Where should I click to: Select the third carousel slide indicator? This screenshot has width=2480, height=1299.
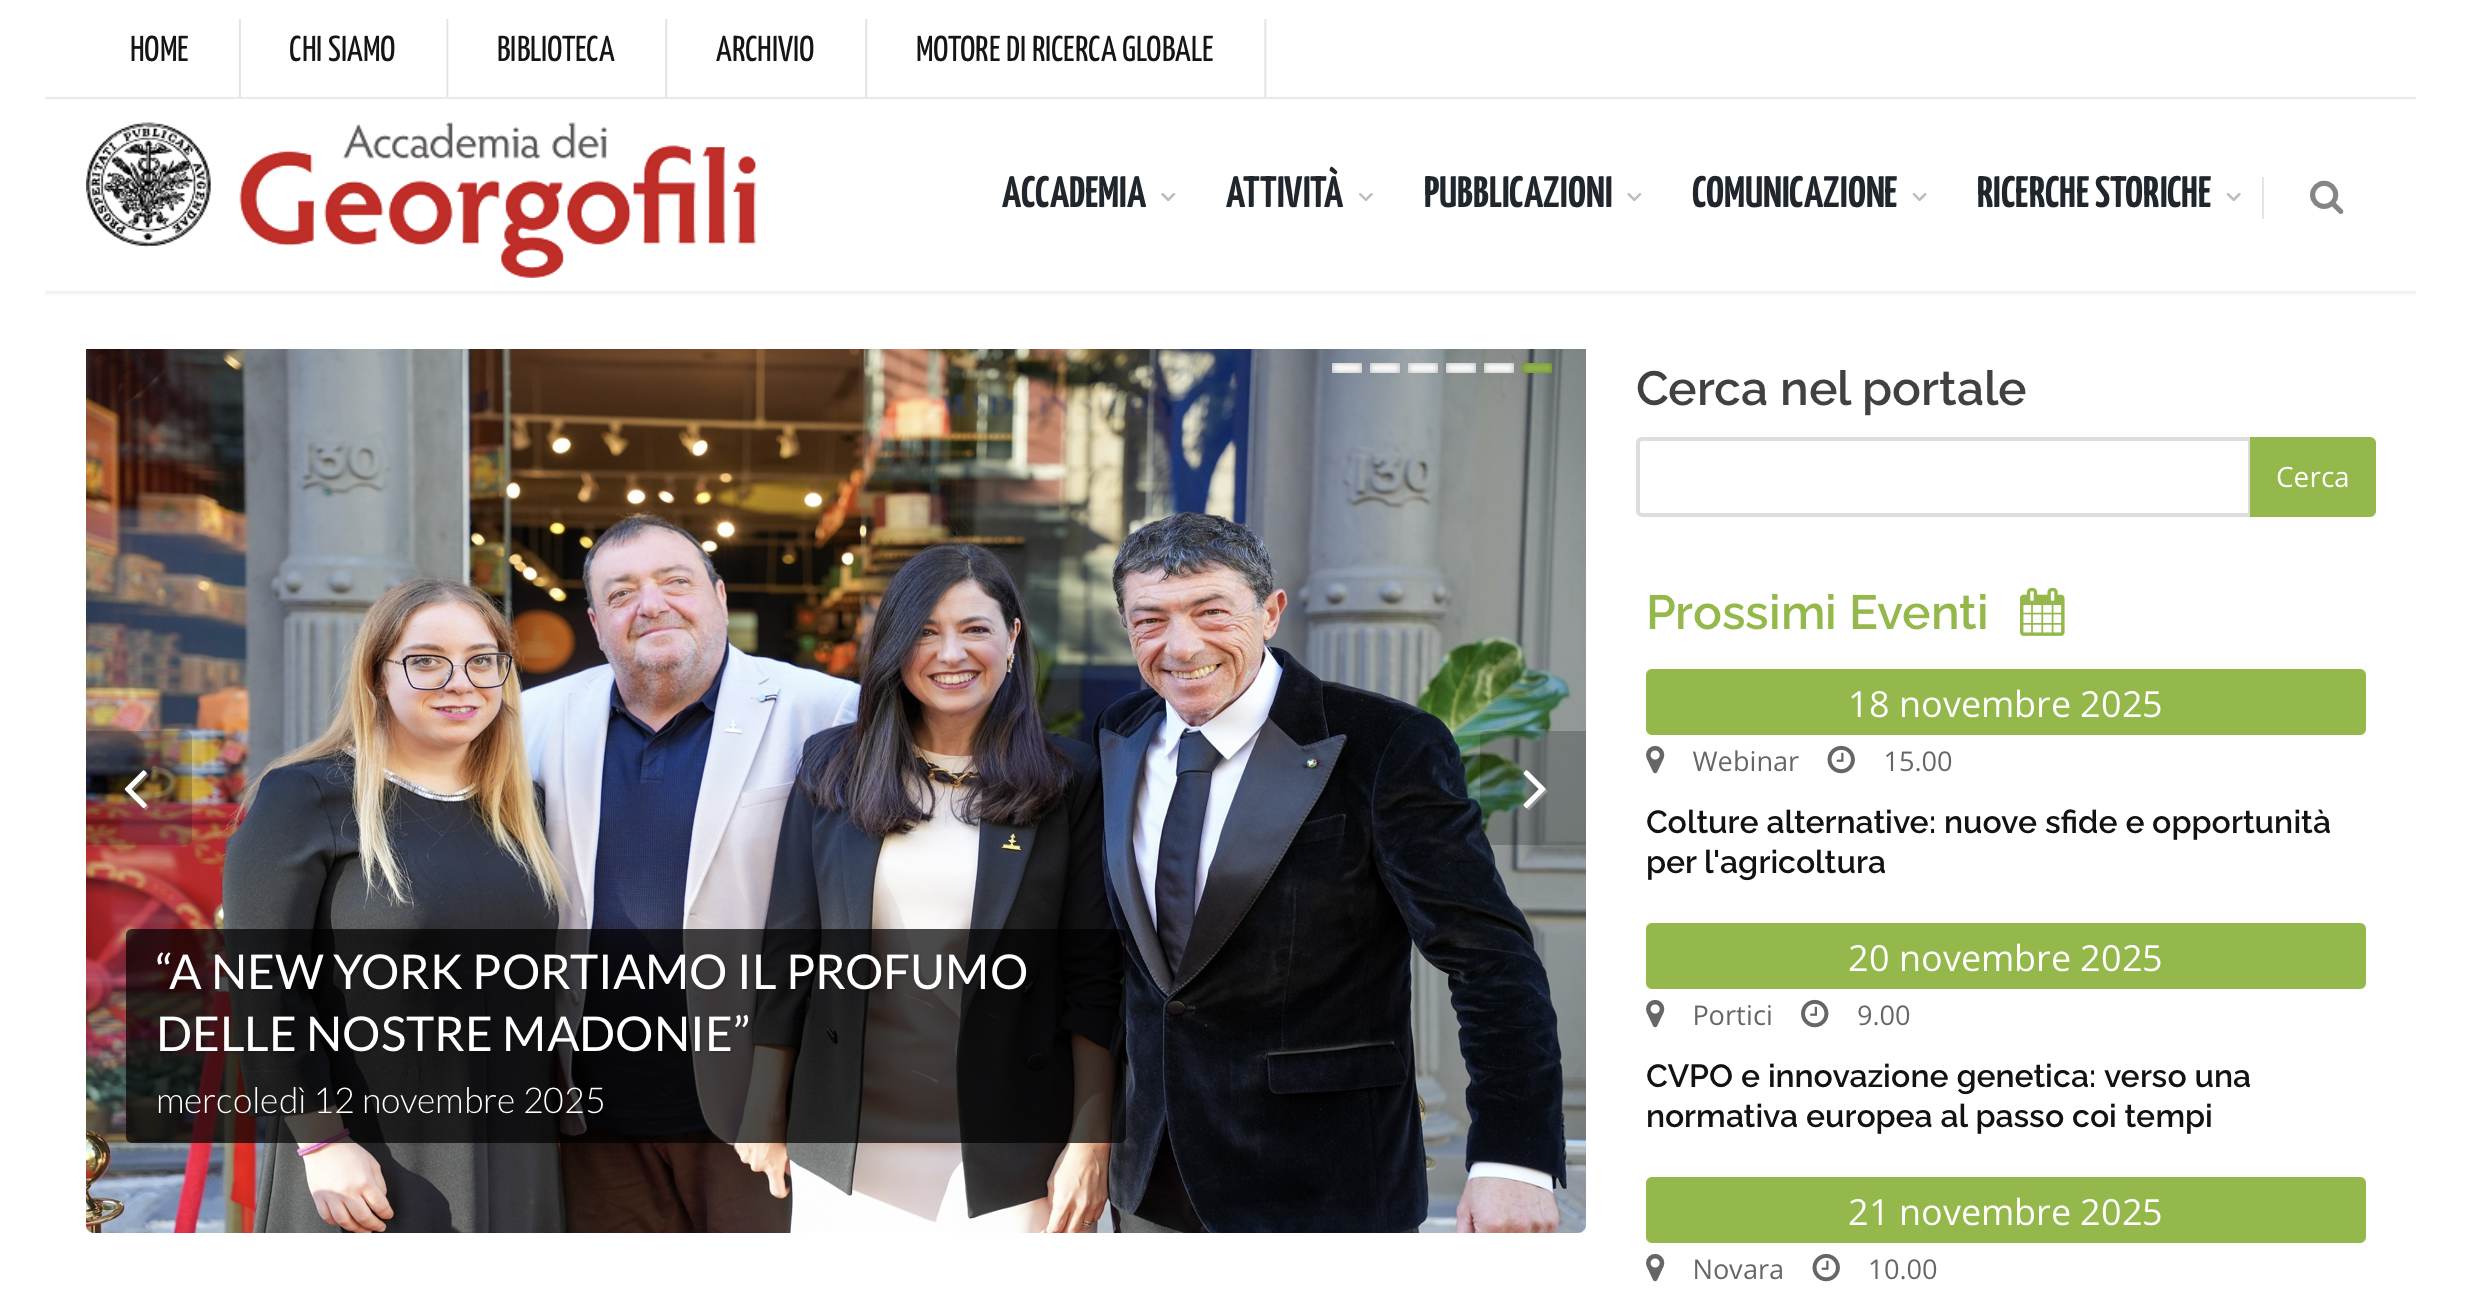1422,368
